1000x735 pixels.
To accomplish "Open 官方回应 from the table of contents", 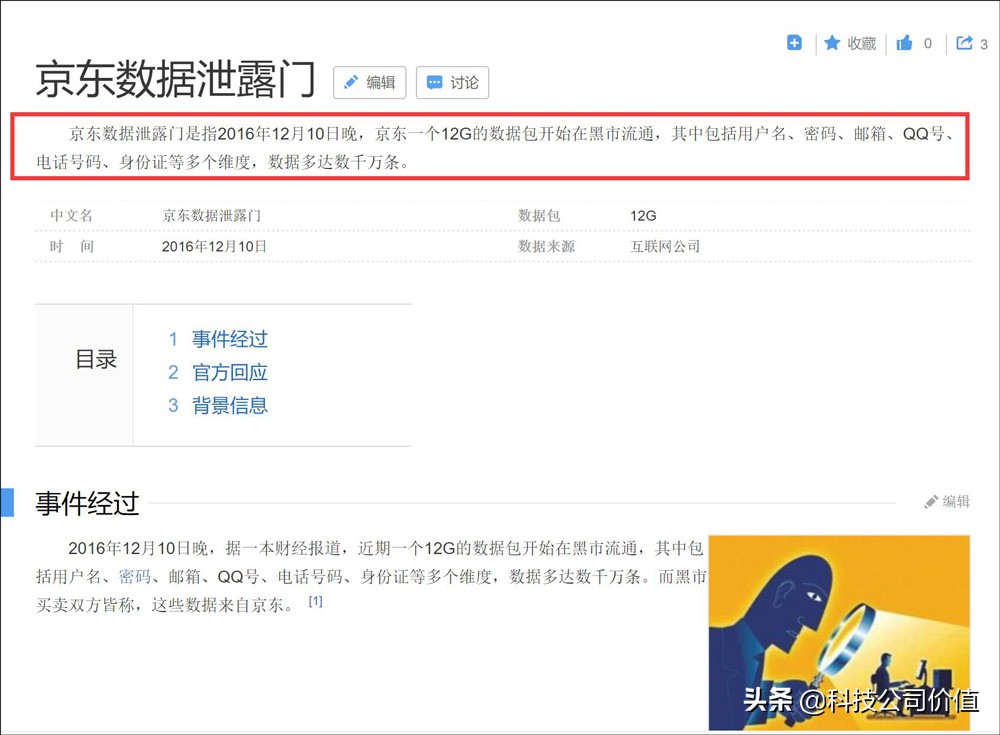I will [231, 372].
